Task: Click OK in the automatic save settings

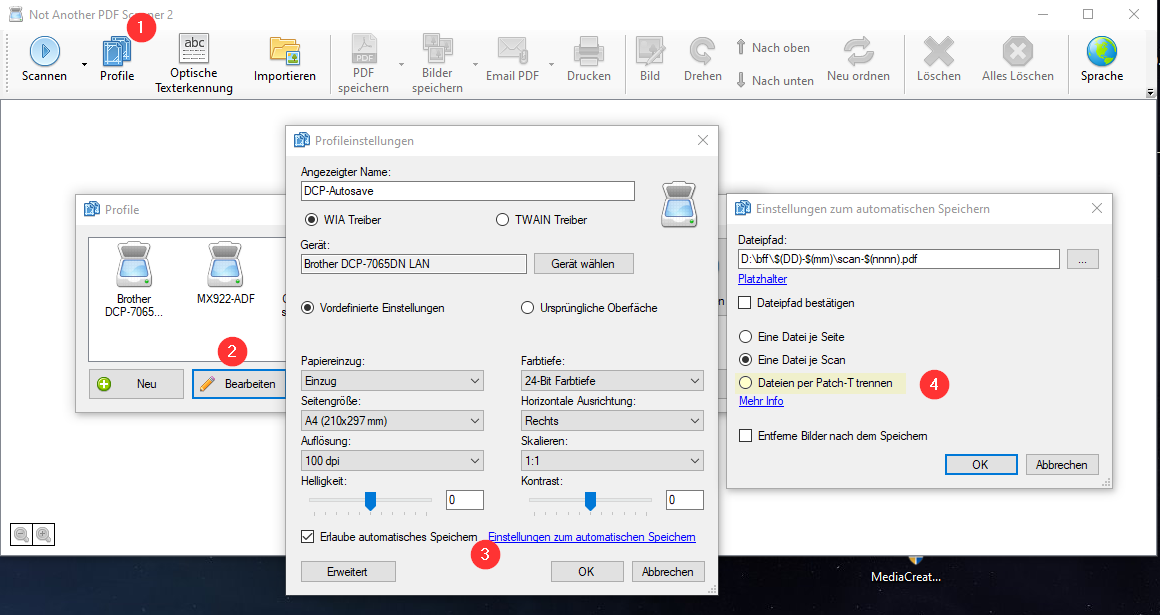Action: click(x=980, y=465)
